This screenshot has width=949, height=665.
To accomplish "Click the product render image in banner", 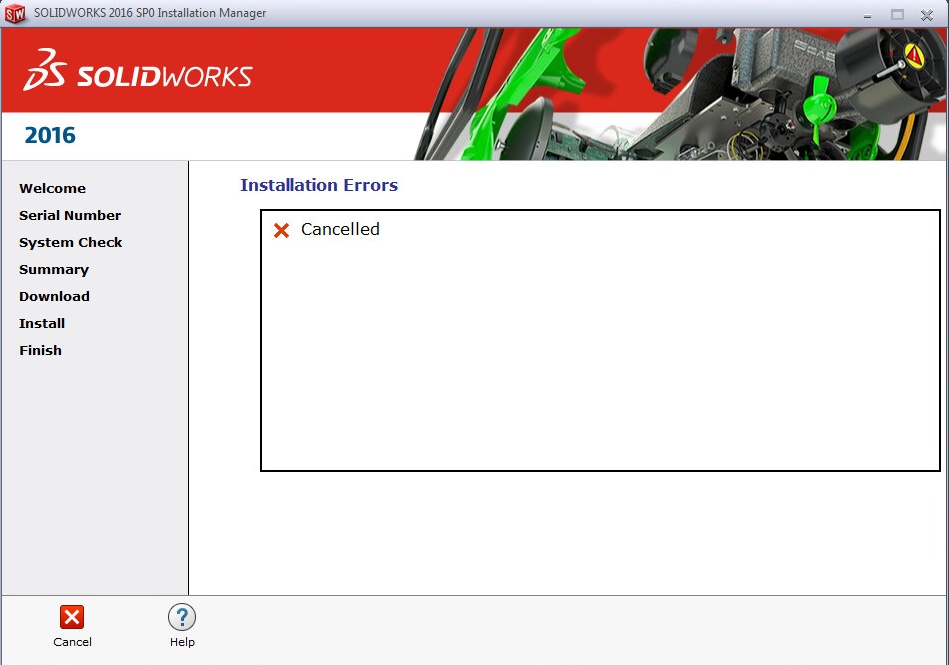I will (x=681, y=94).
